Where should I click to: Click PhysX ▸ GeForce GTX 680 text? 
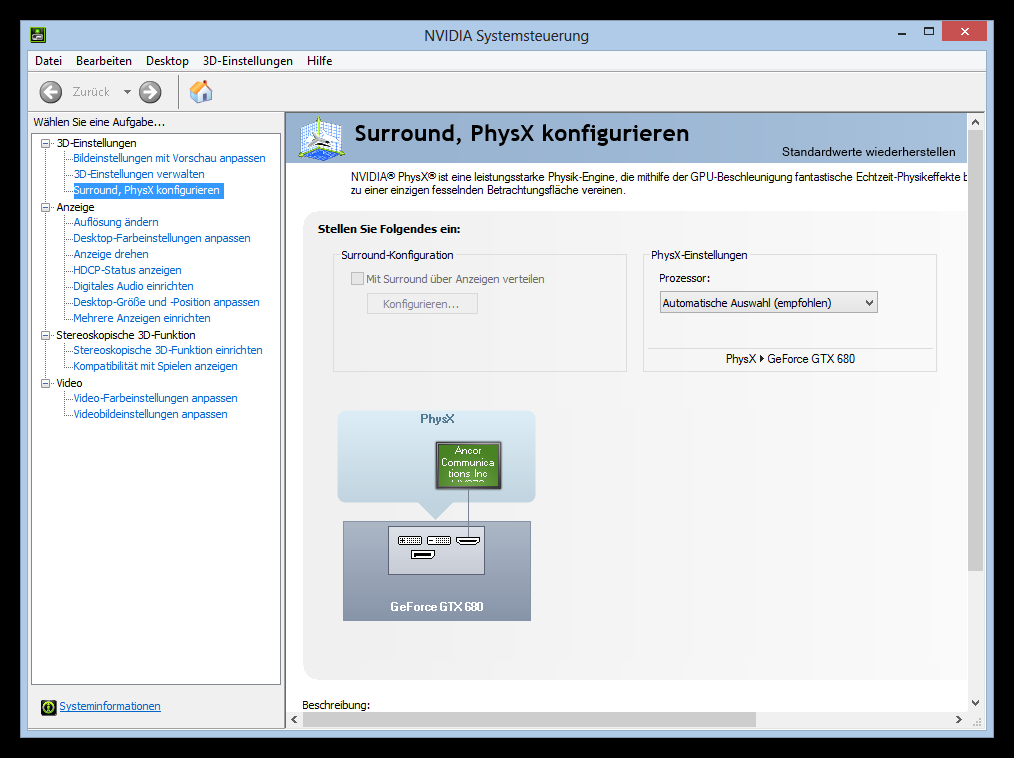pos(790,359)
